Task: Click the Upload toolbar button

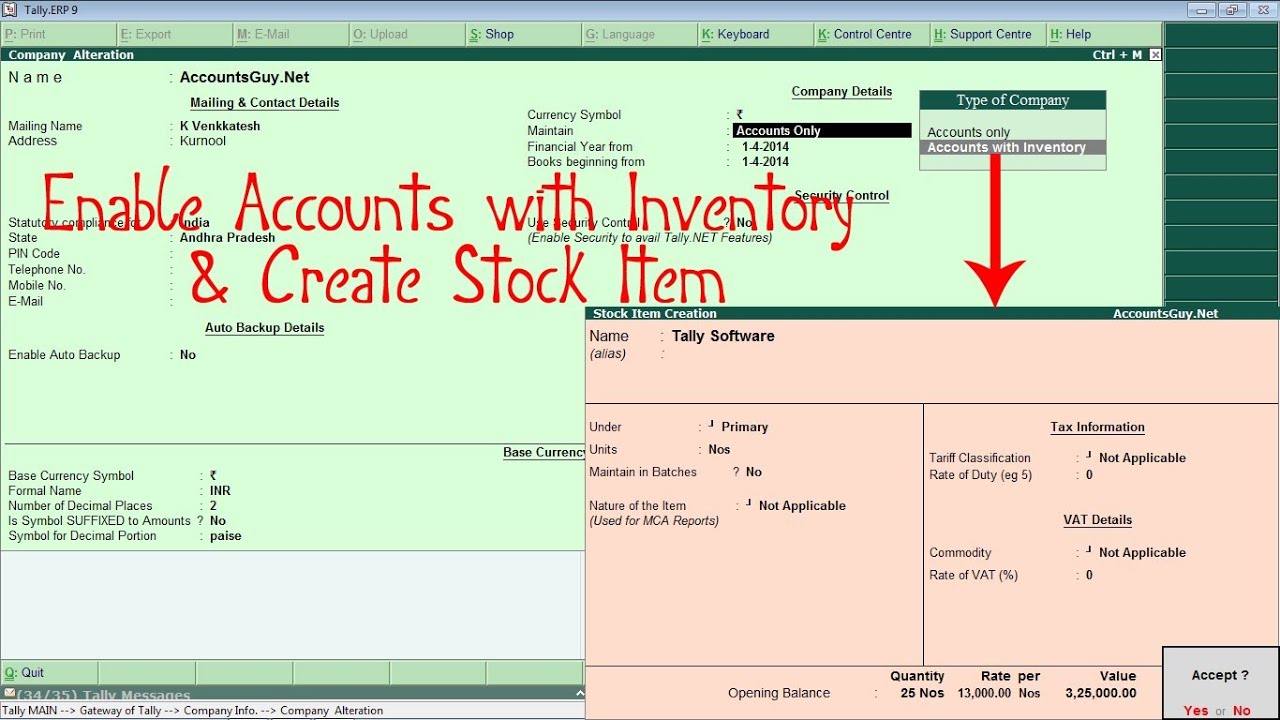Action: 406,34
